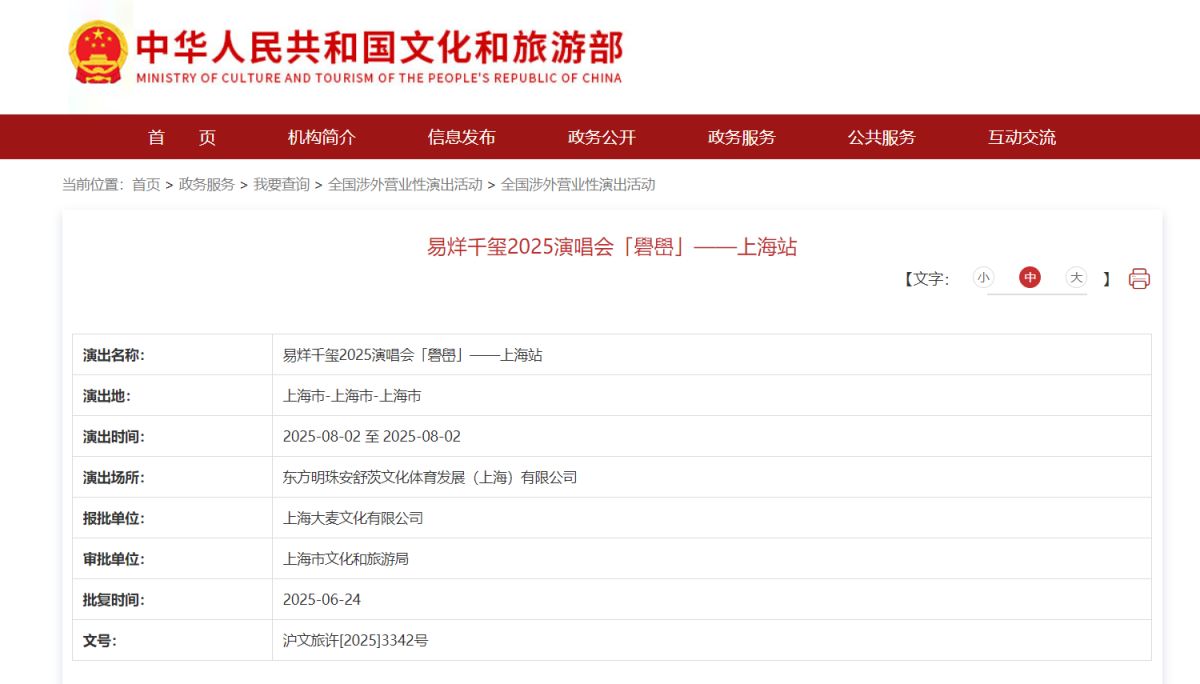Click the red concert title heading
Viewport: 1200px width, 684px height.
click(611, 247)
